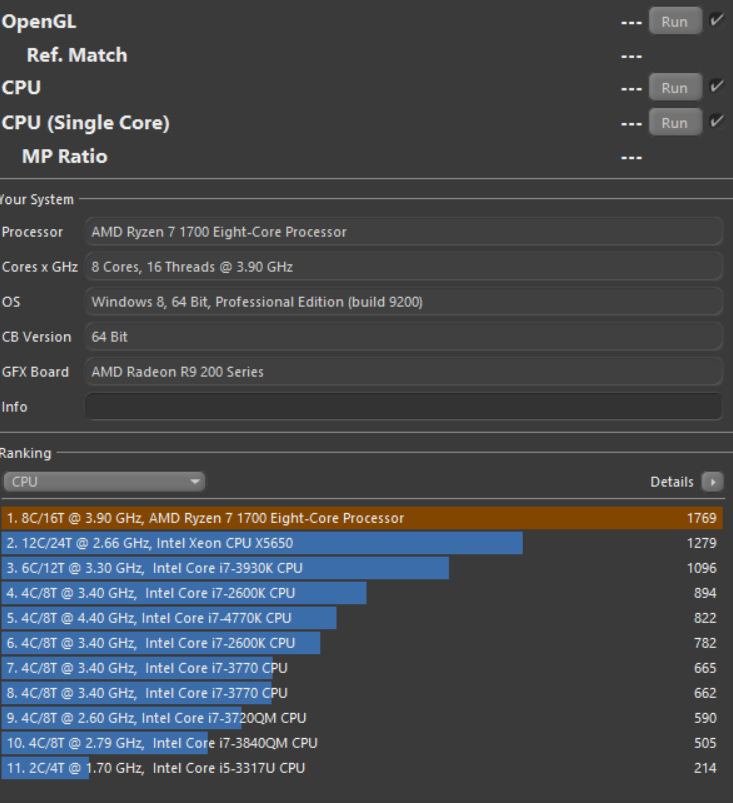The width and height of the screenshot is (733, 803).
Task: Select ranking entry Intel Core i7-3930K
Action: pyautogui.click(x=362, y=568)
